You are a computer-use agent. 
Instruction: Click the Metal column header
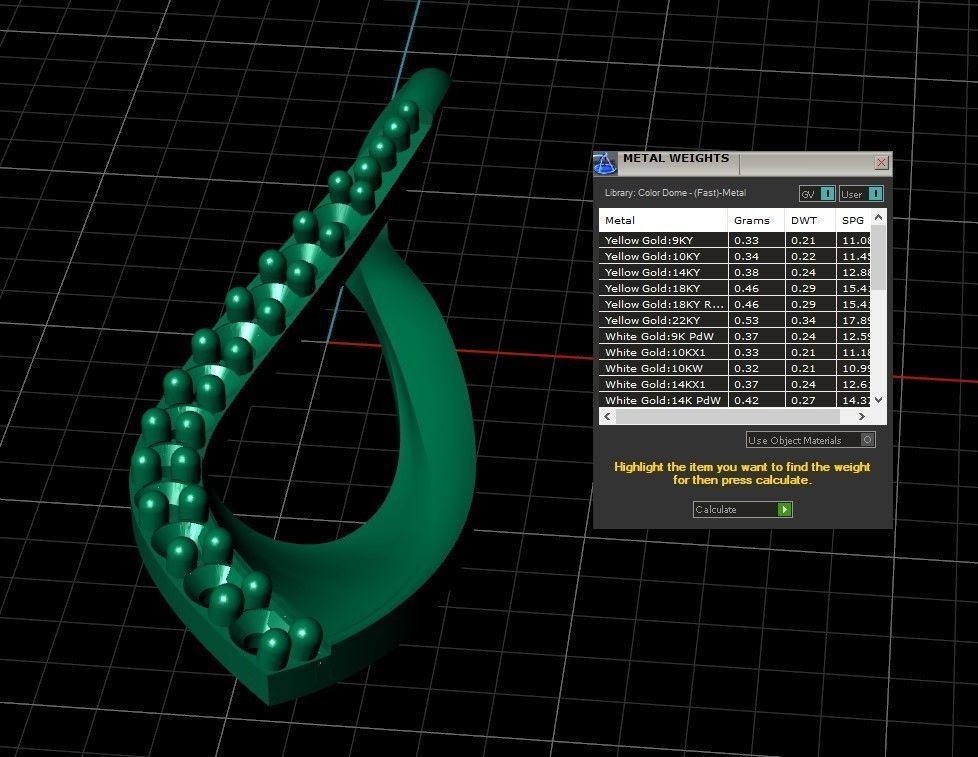663,220
